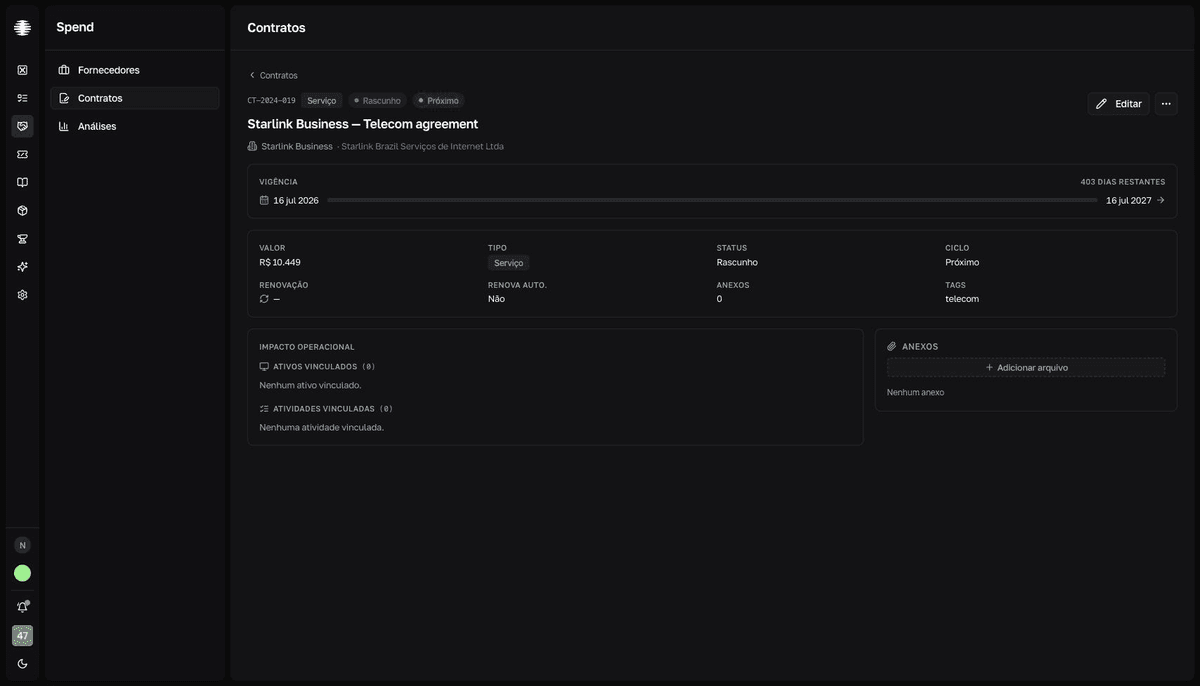The image size is (1200, 686).
Task: Open the sparkles AI icon in left rail
Action: point(22,267)
